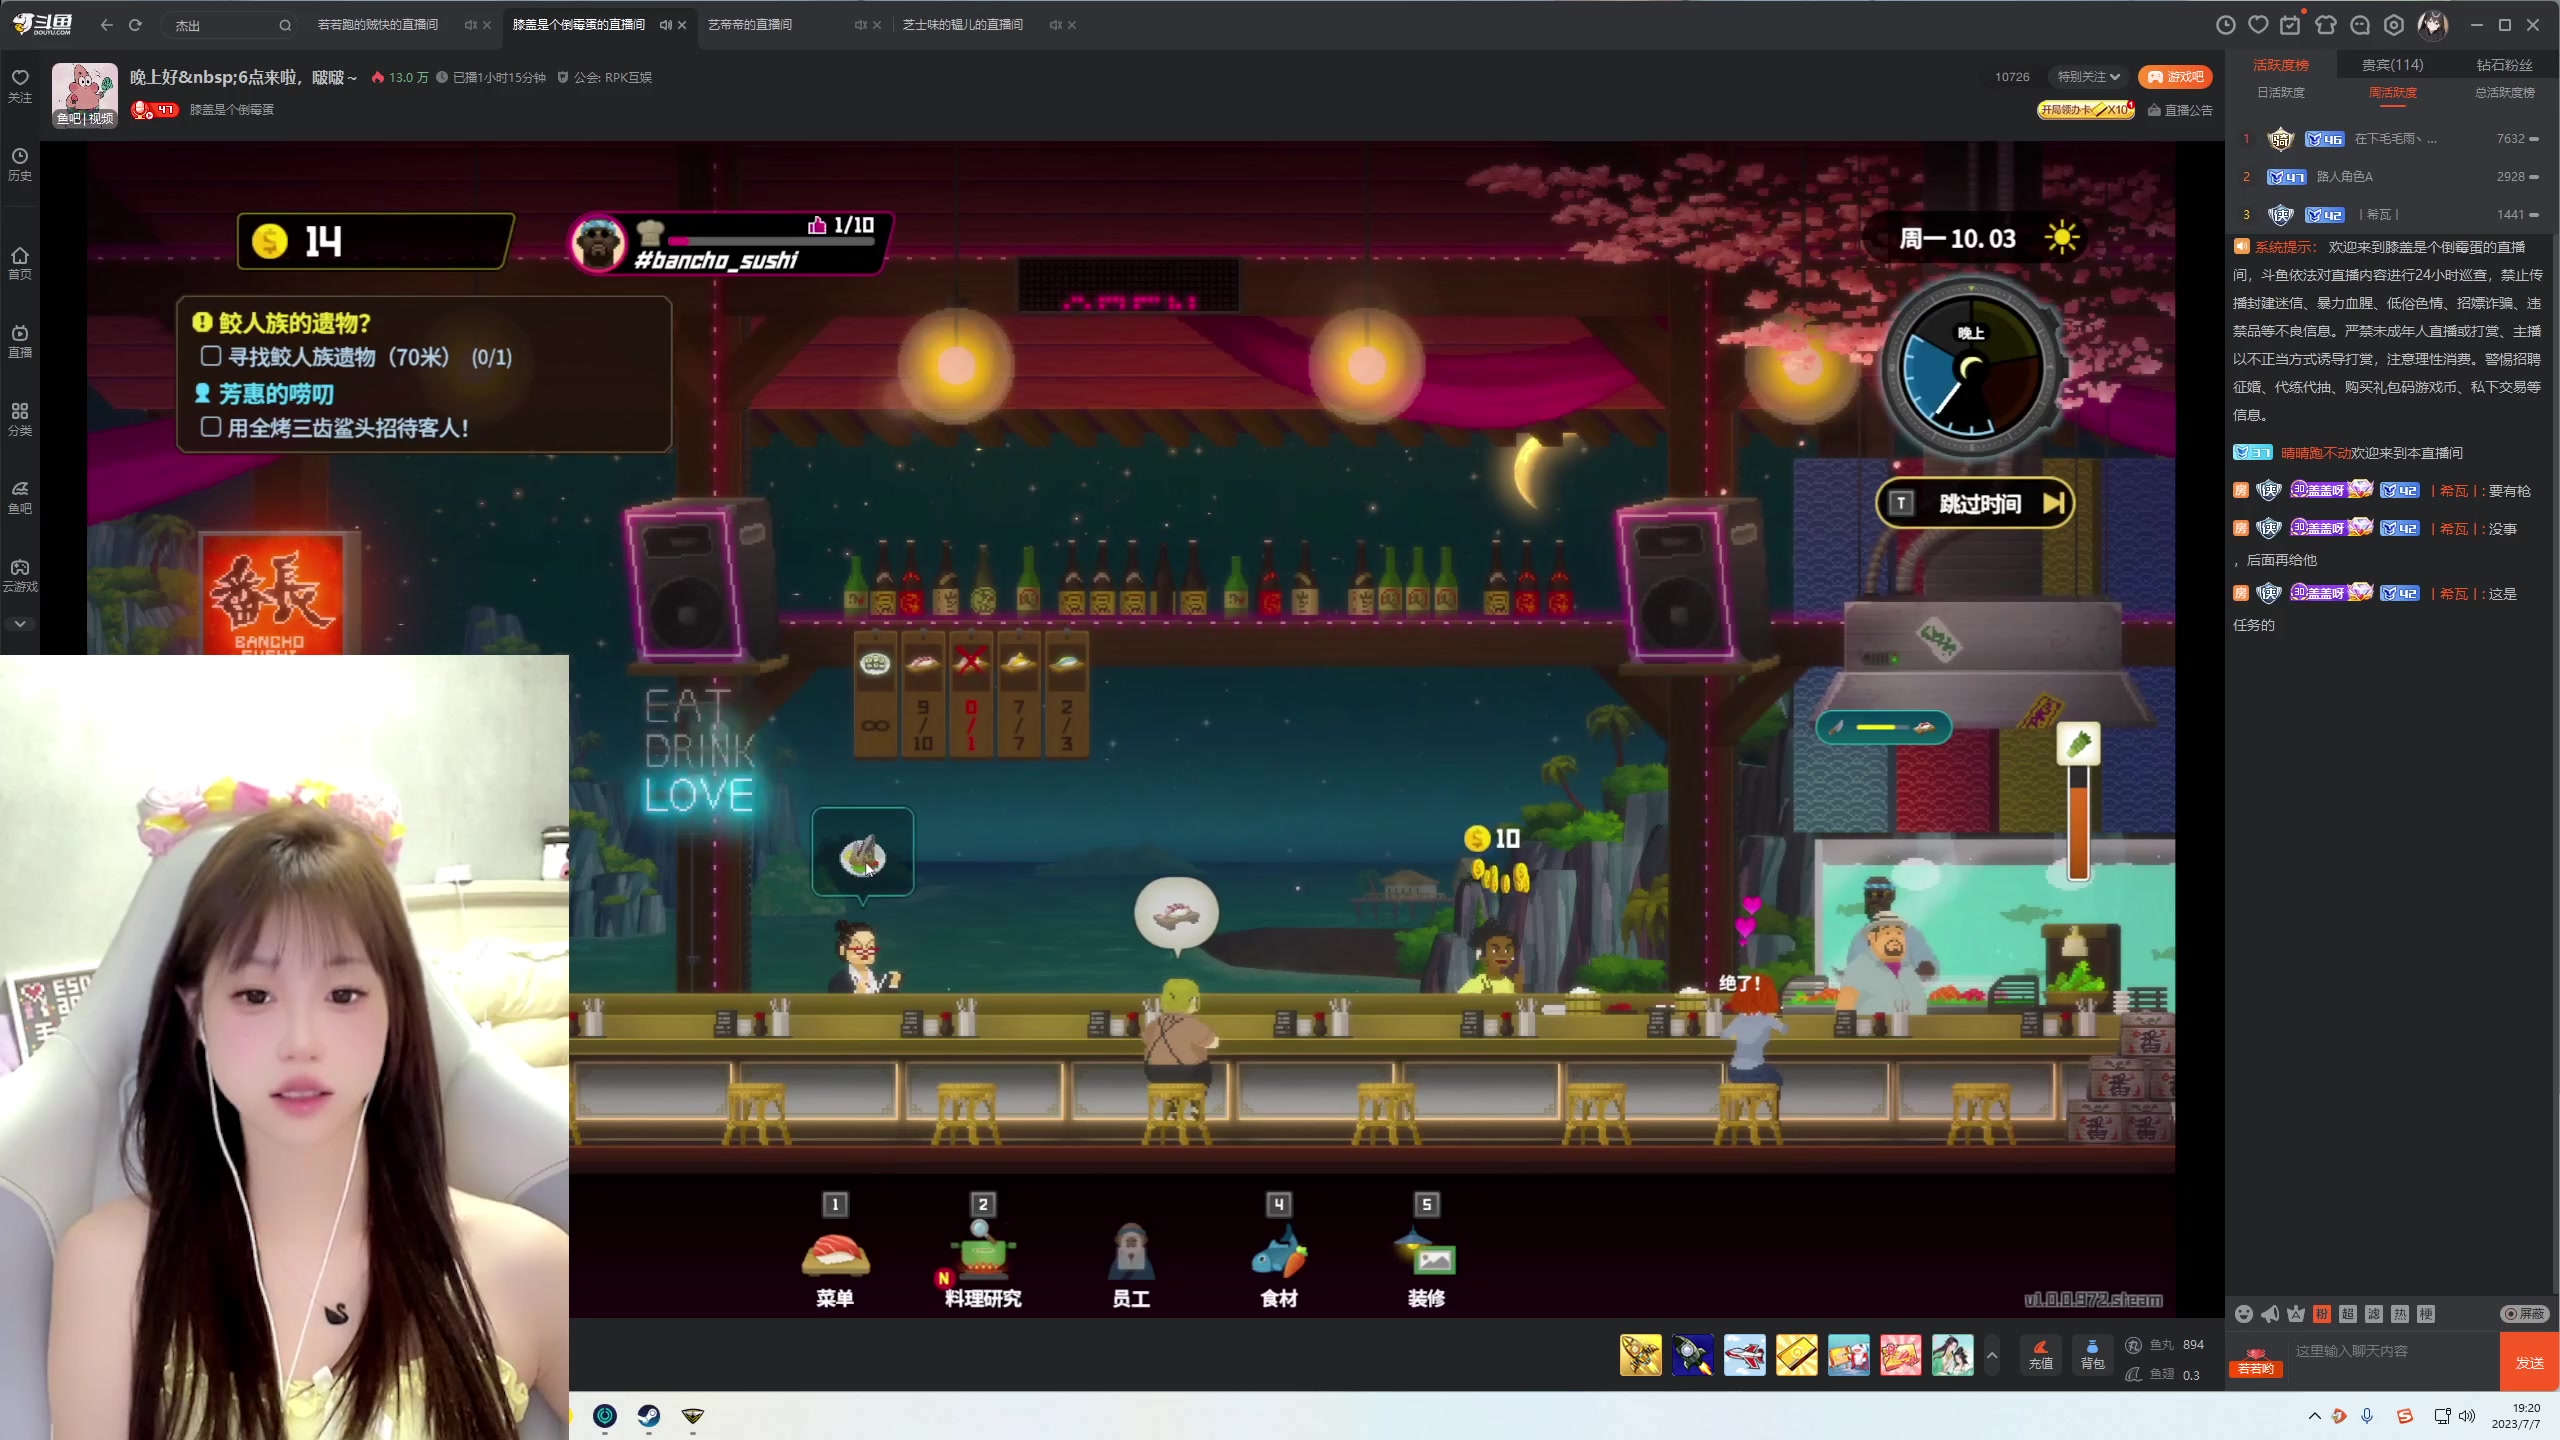Open the 贵宾(114) tab
Viewport: 2560px width, 1440px height.
point(2392,65)
